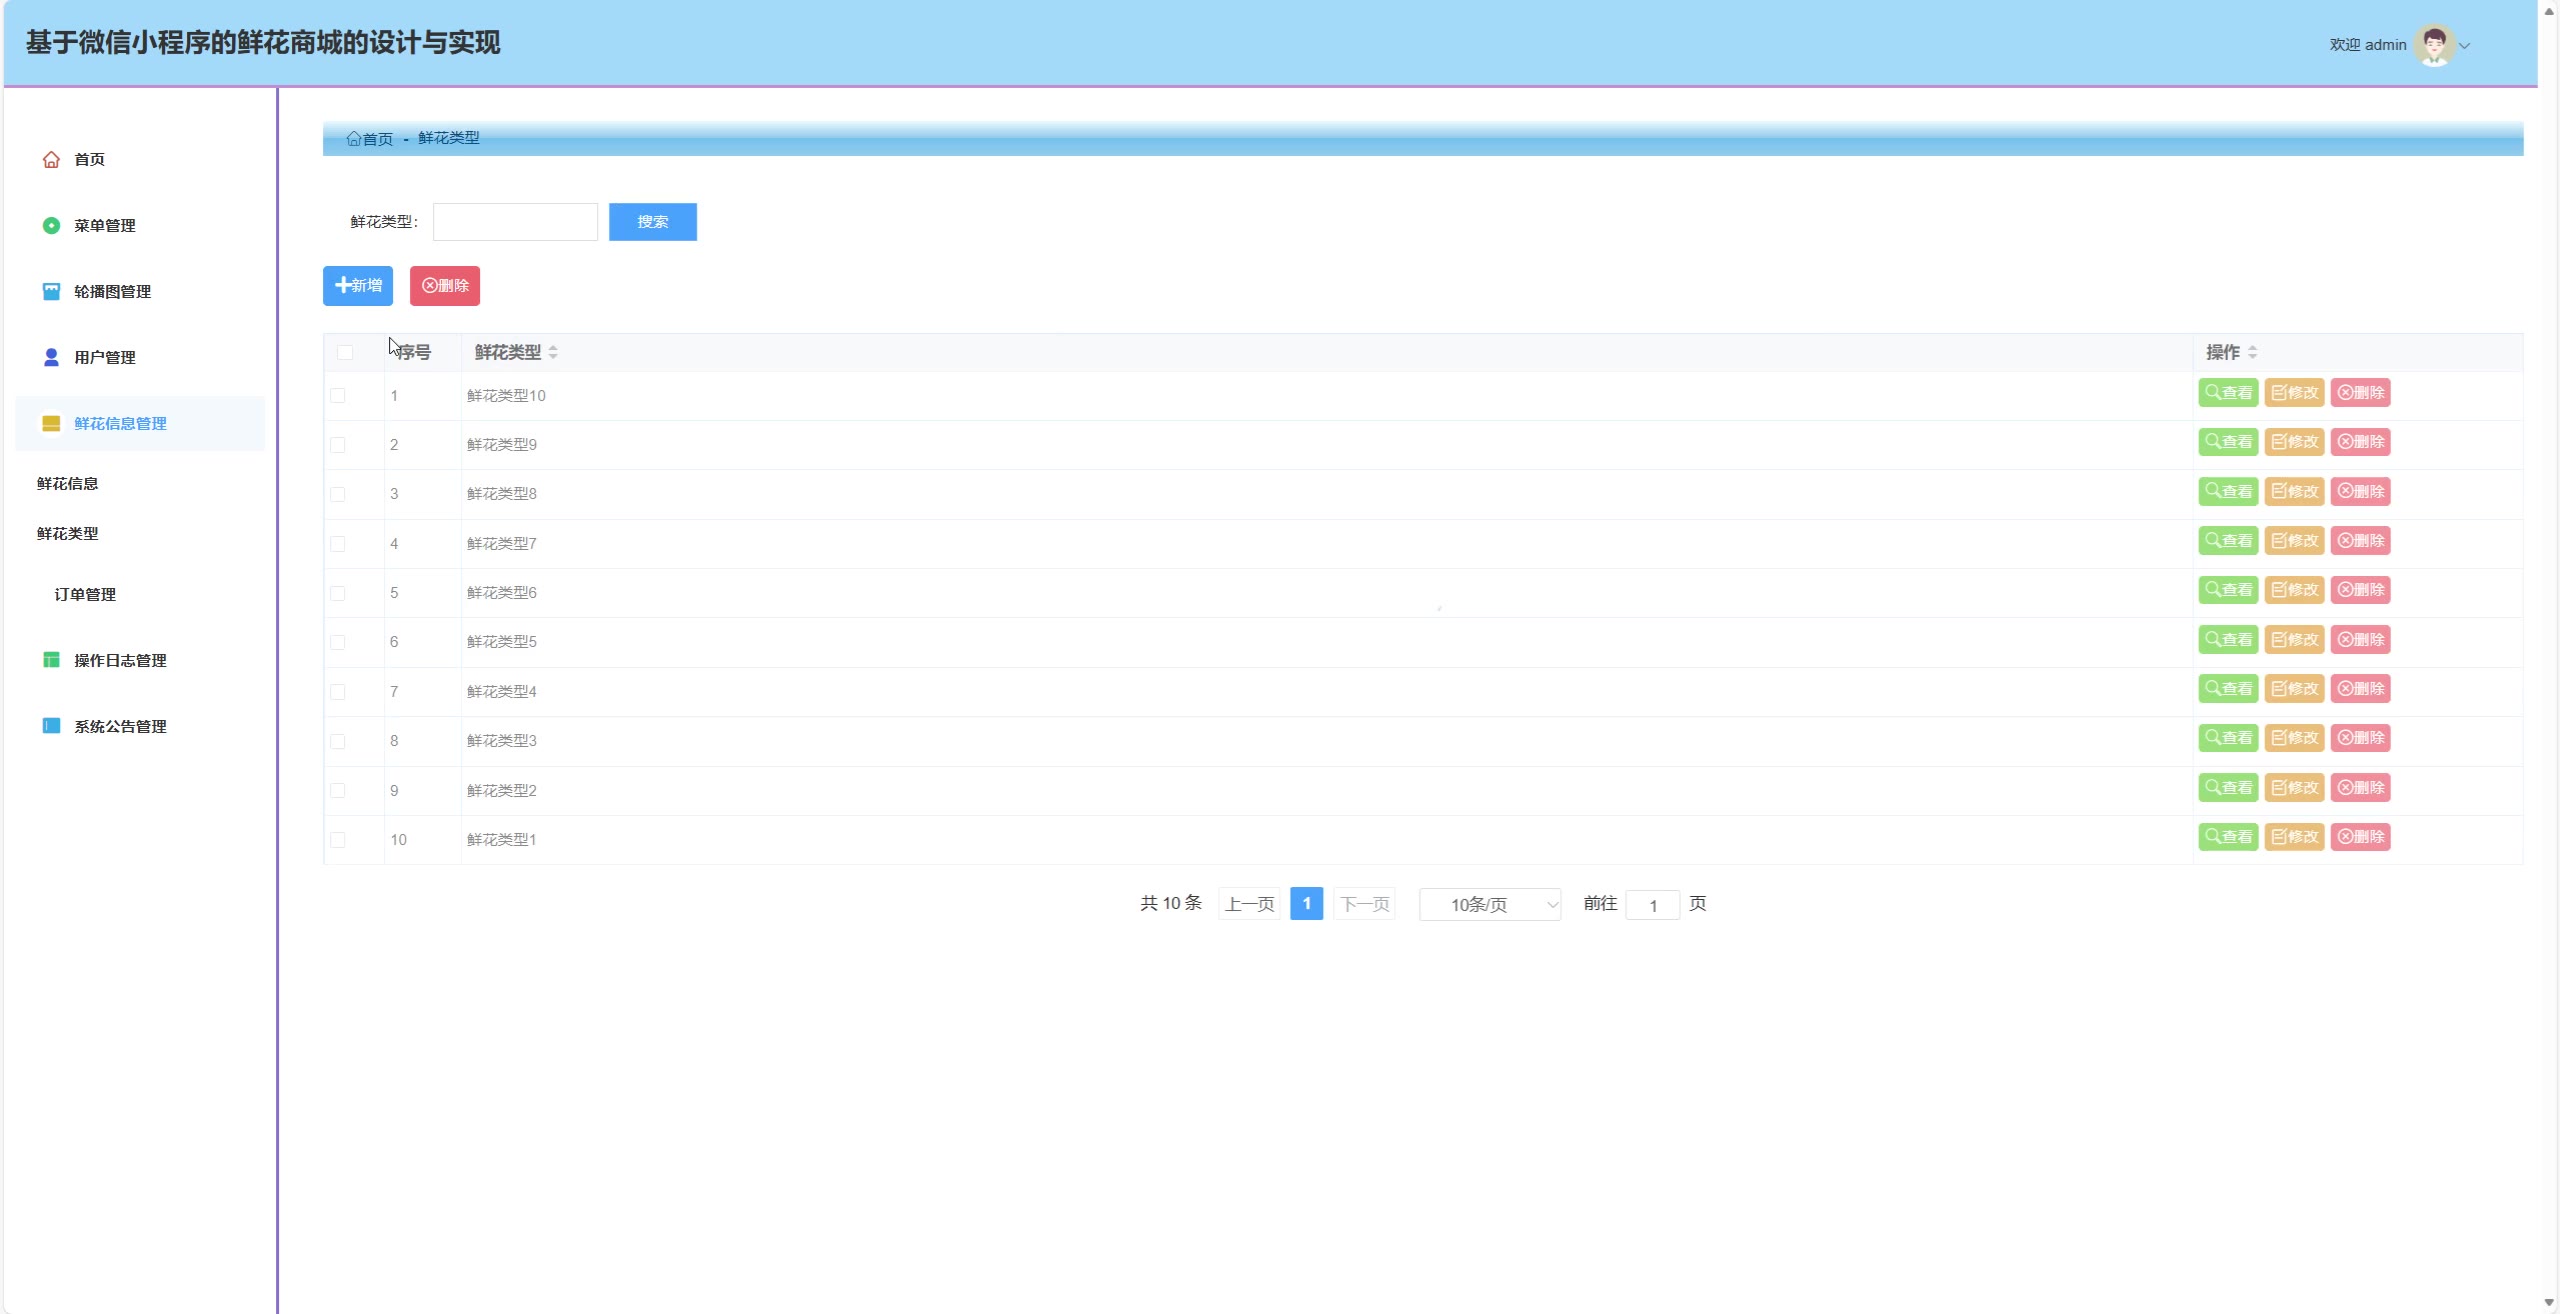Click the 系统公告管理 blue icon

[51, 726]
